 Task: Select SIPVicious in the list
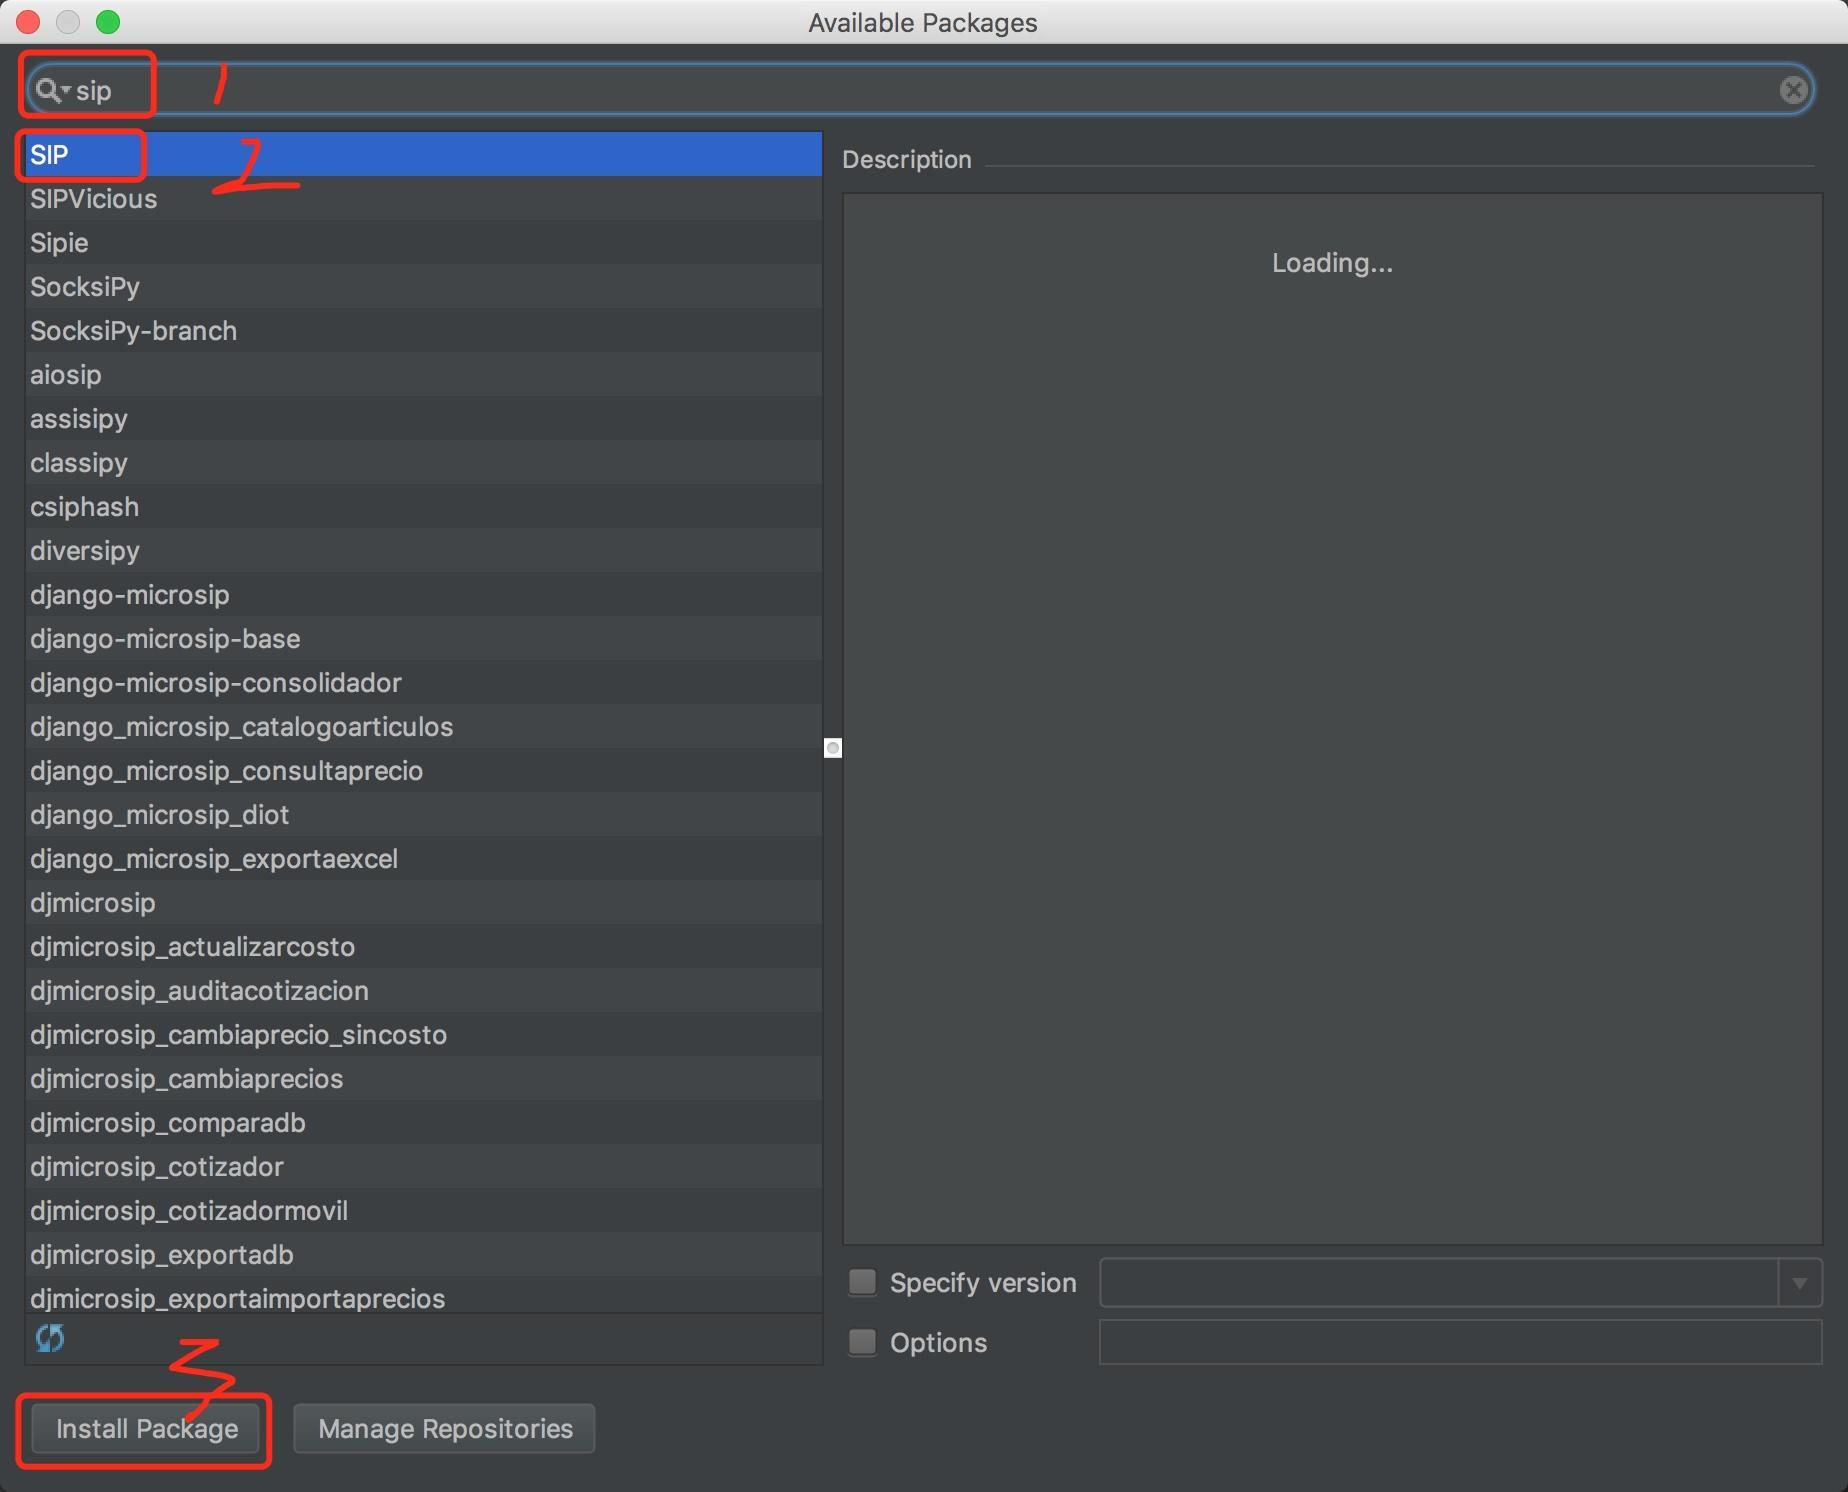tap(424, 198)
